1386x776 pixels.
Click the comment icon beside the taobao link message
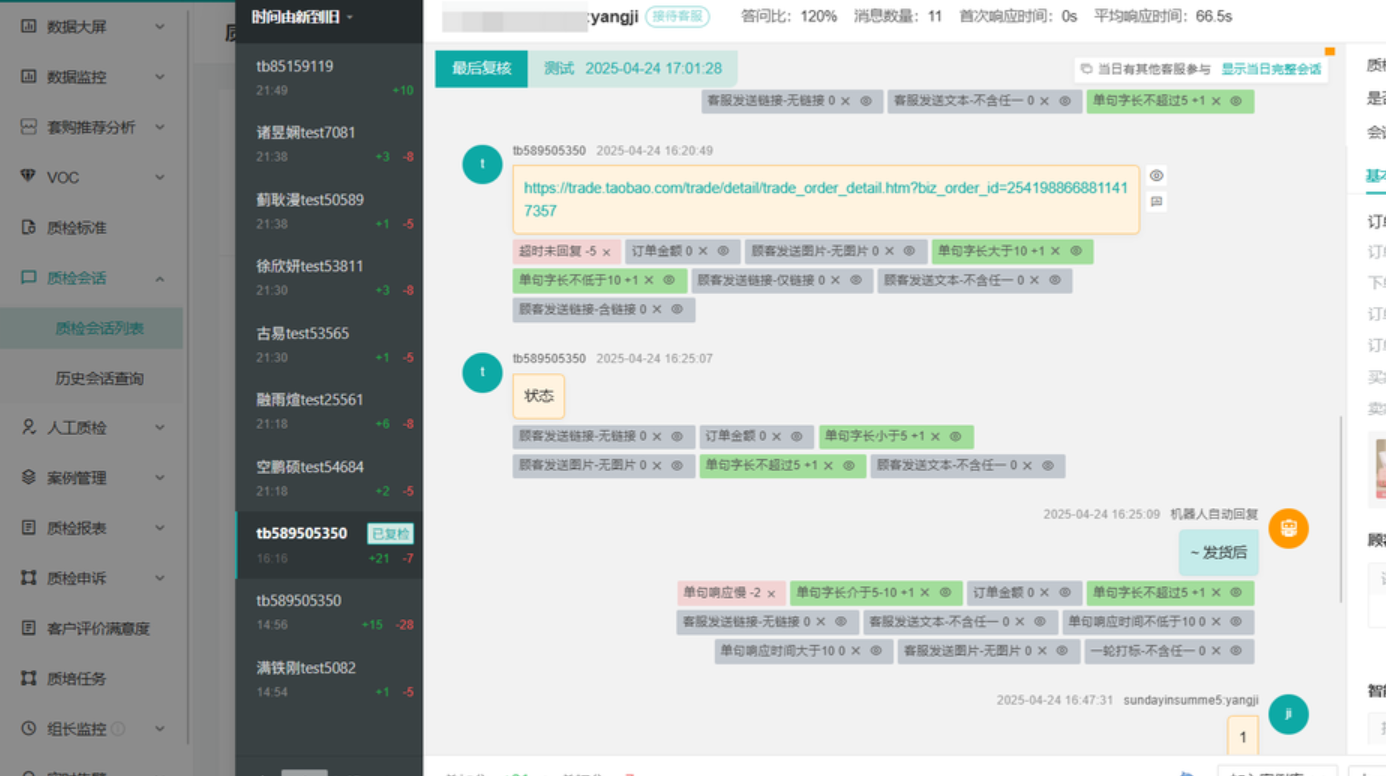tap(1156, 202)
